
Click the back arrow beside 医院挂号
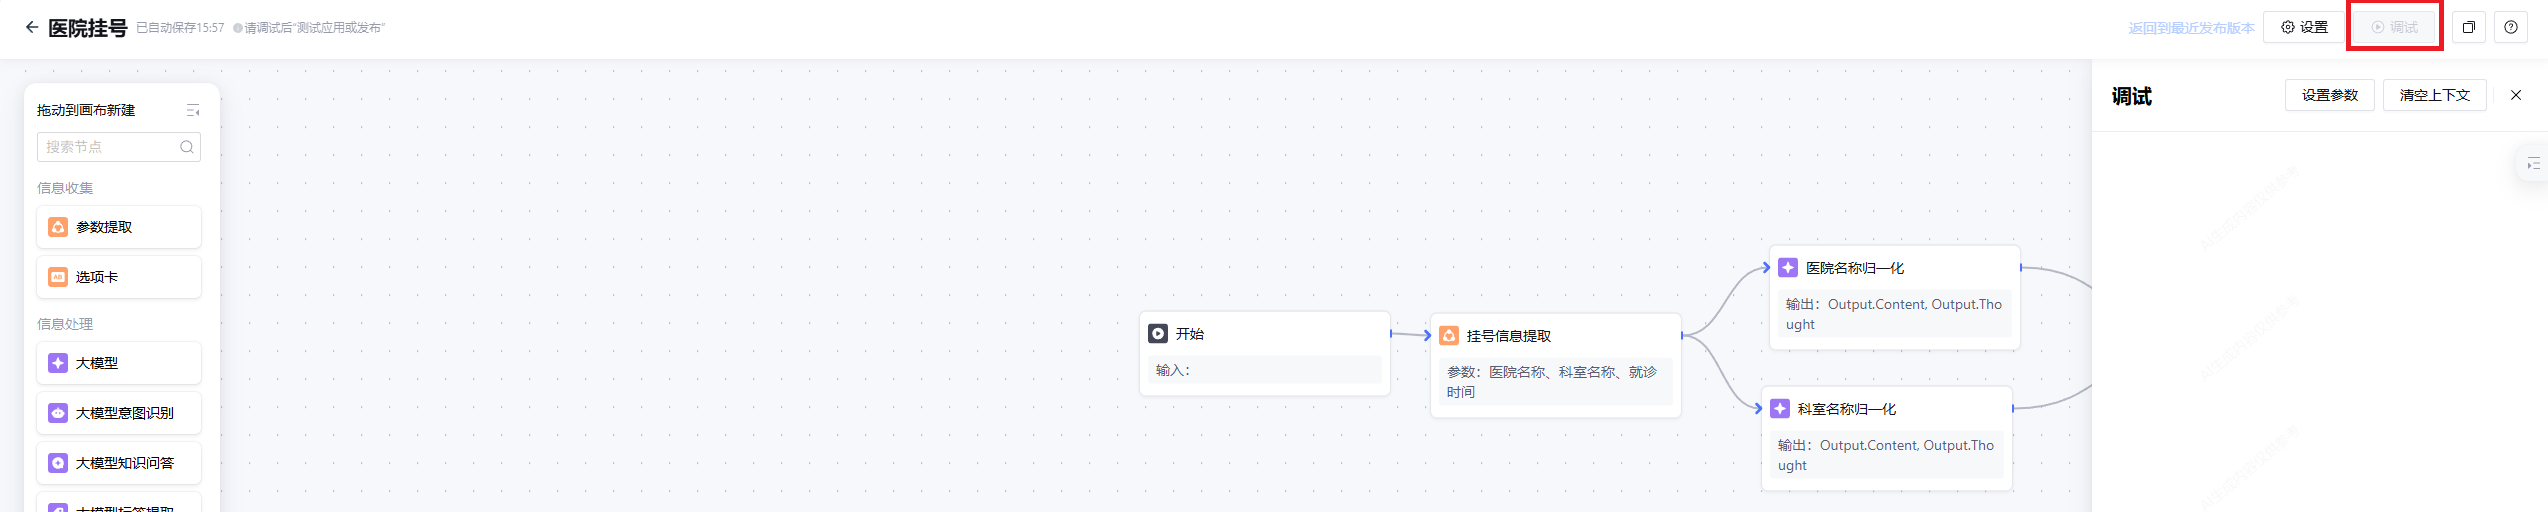pyautogui.click(x=32, y=27)
